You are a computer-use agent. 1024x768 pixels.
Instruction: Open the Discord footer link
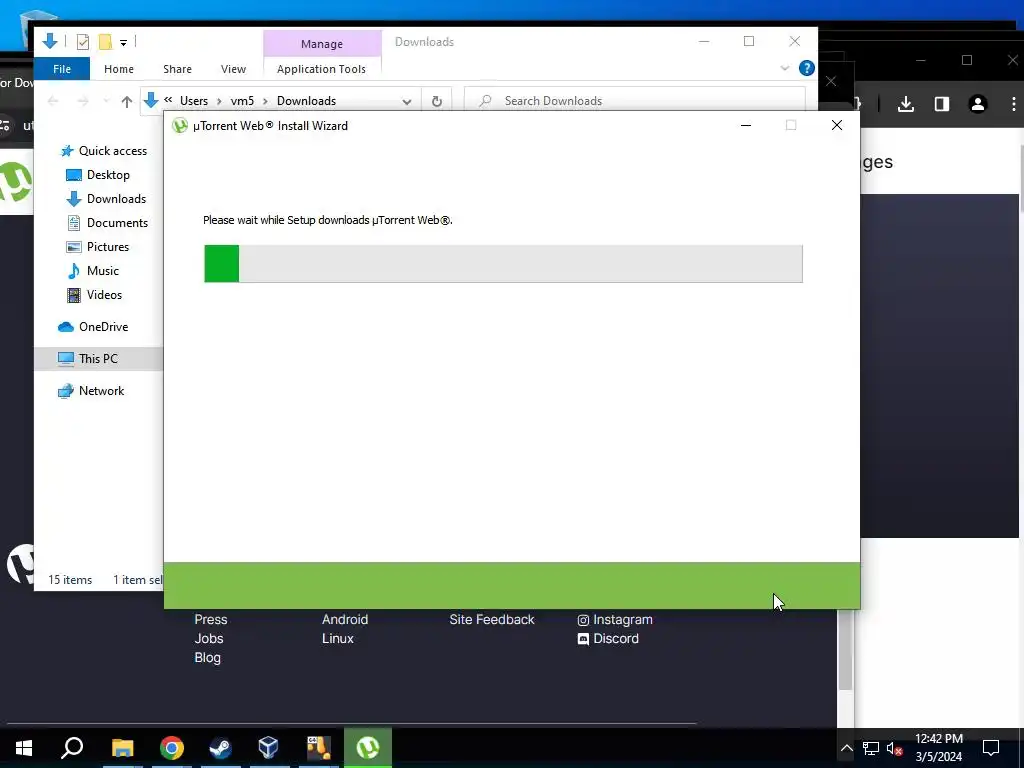click(608, 639)
